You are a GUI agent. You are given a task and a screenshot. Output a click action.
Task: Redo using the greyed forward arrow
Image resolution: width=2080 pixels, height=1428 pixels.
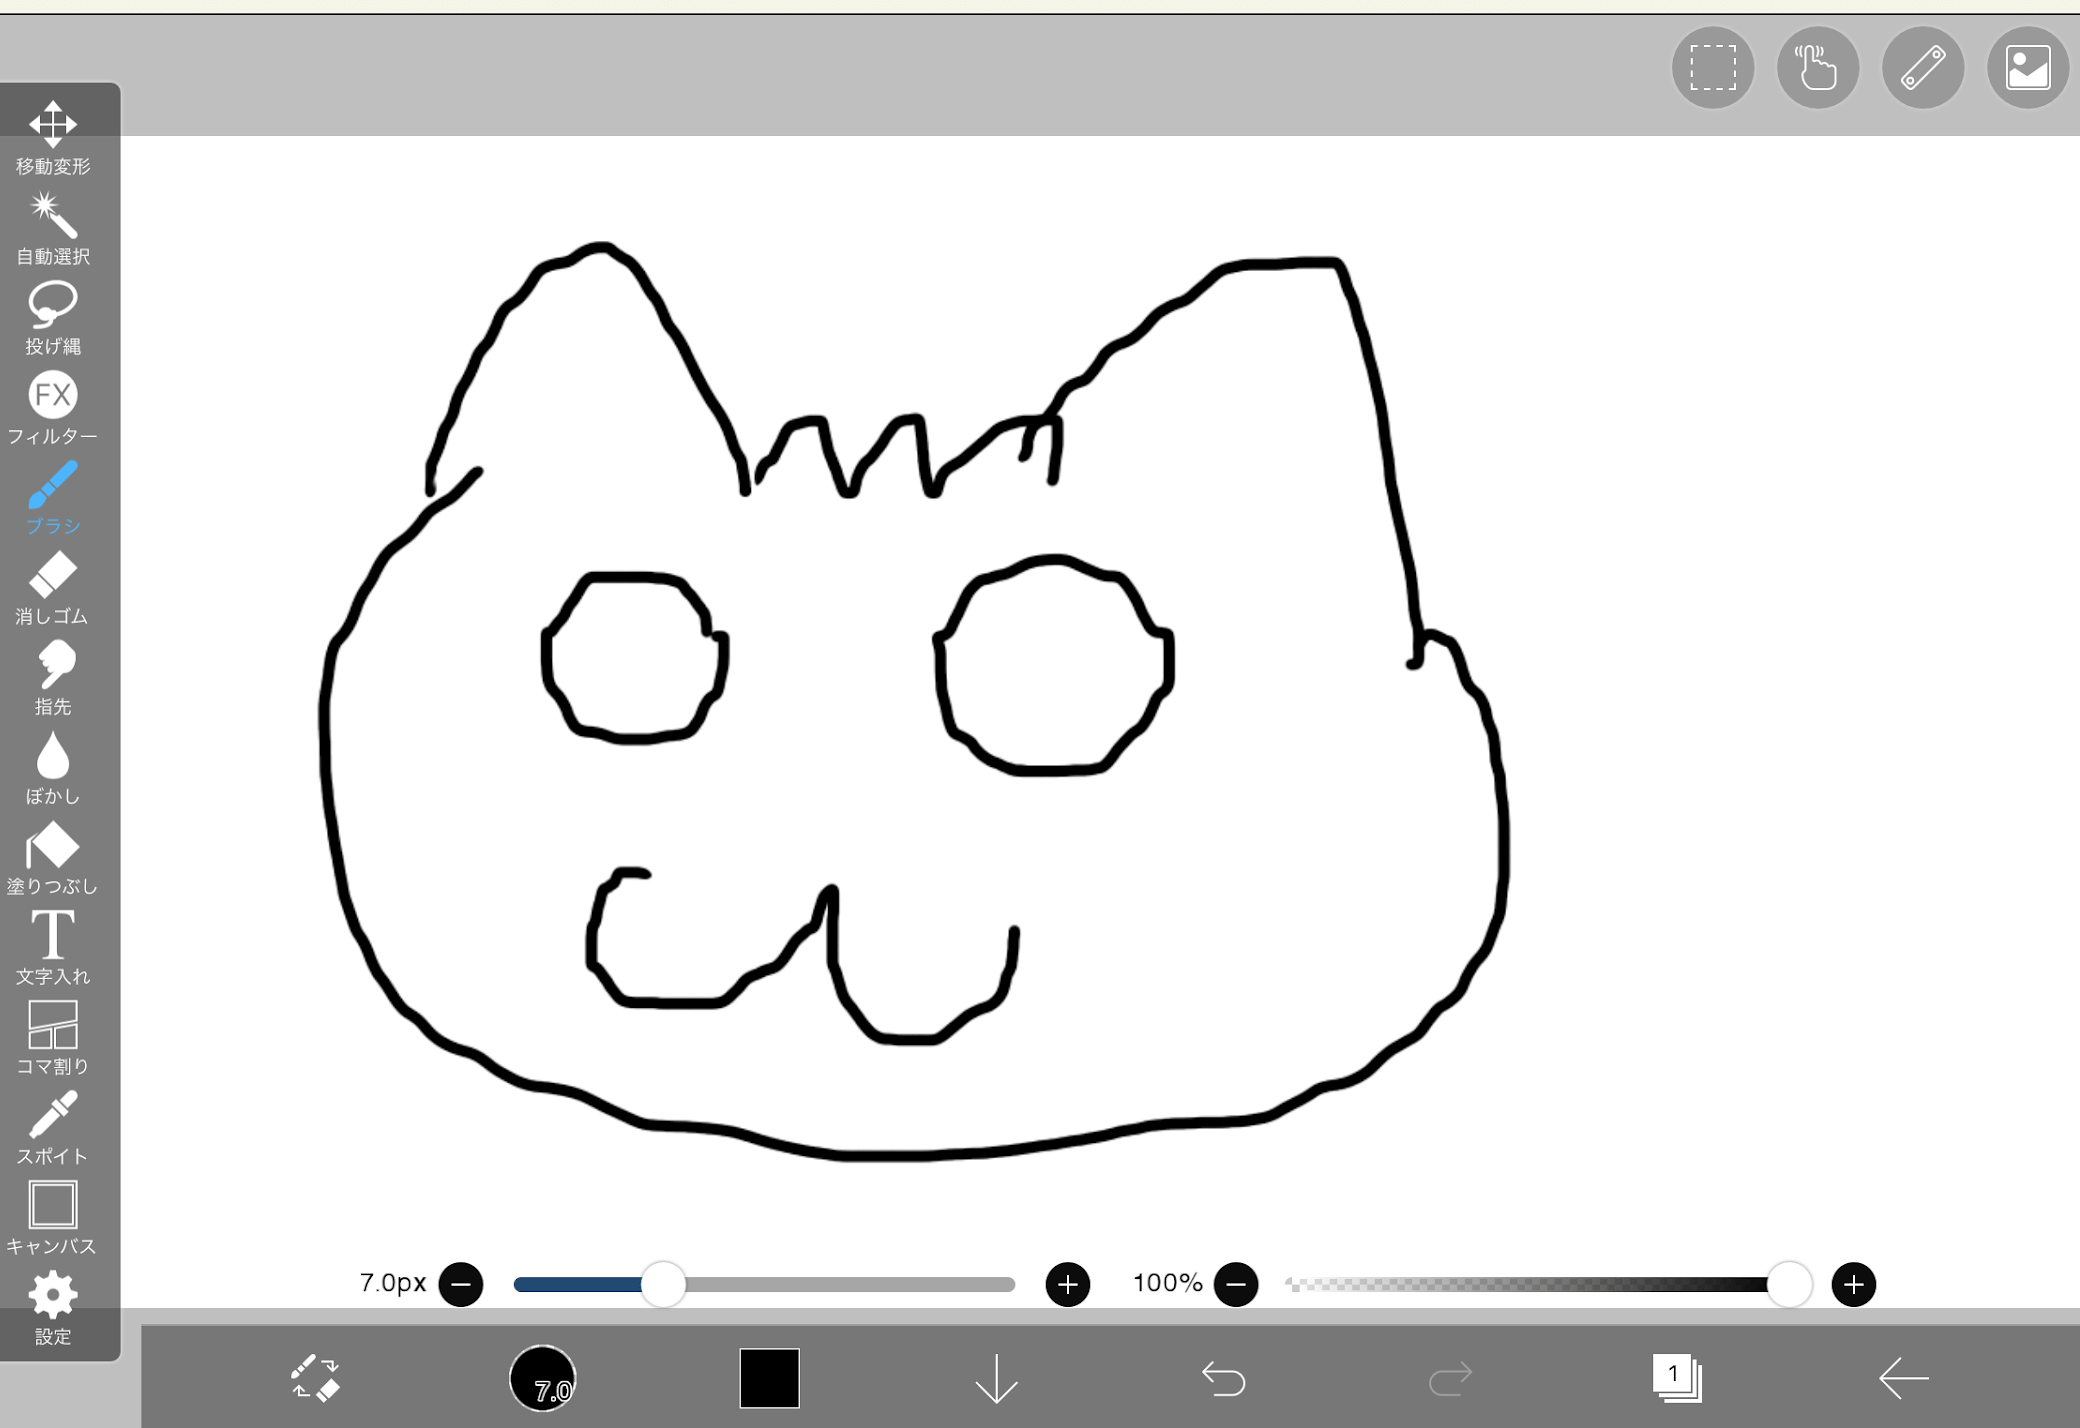point(1450,1378)
